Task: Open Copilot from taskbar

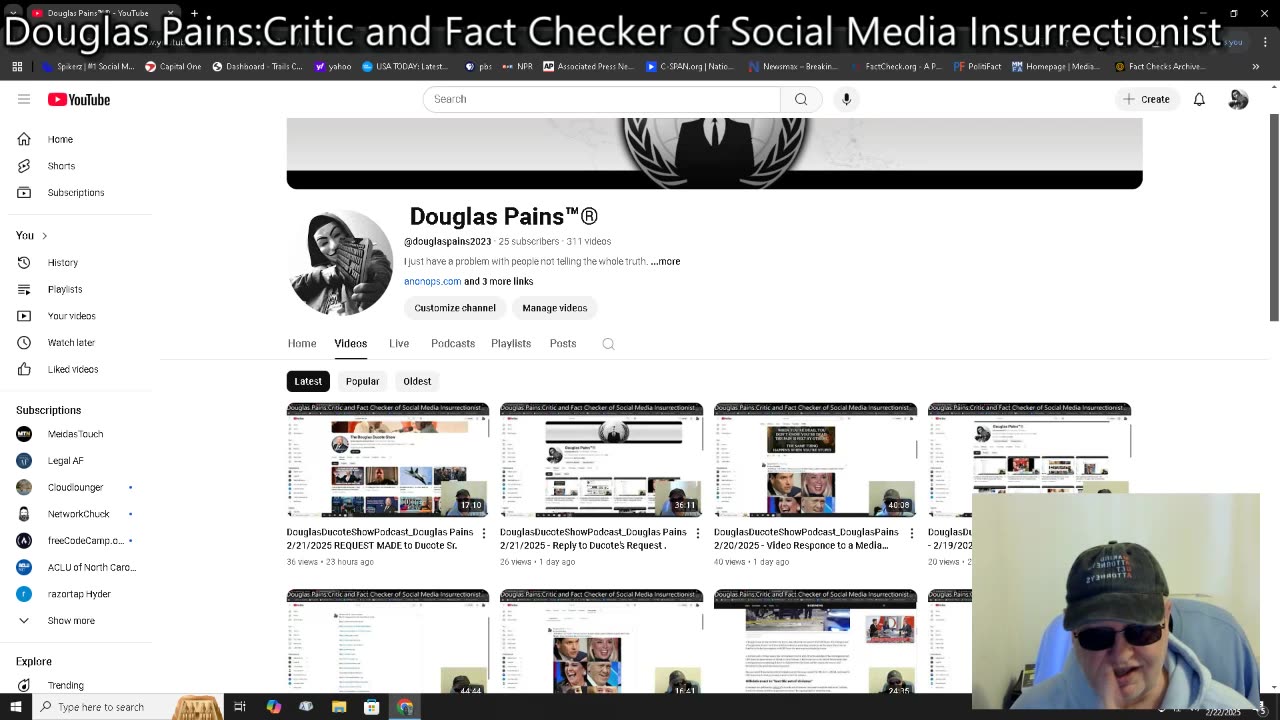Action: [273, 707]
